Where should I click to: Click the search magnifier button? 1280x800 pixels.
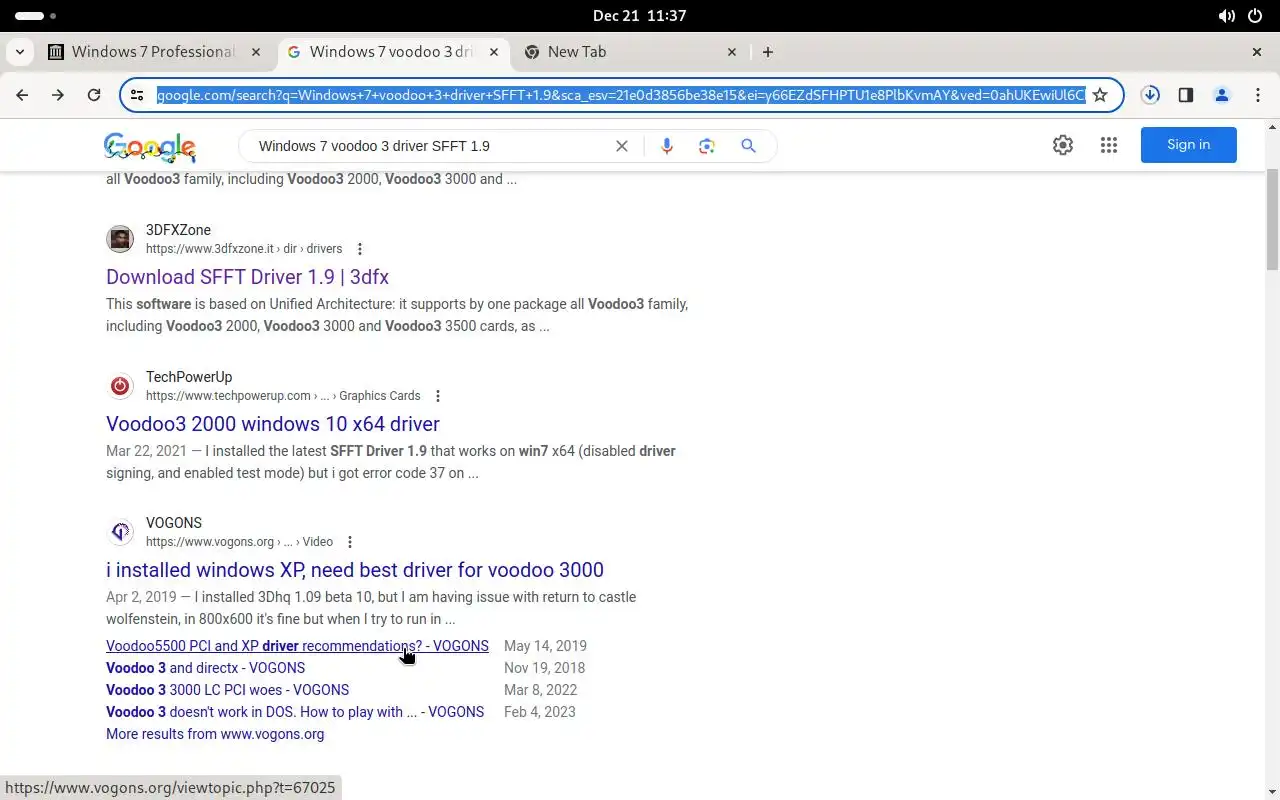coord(748,146)
